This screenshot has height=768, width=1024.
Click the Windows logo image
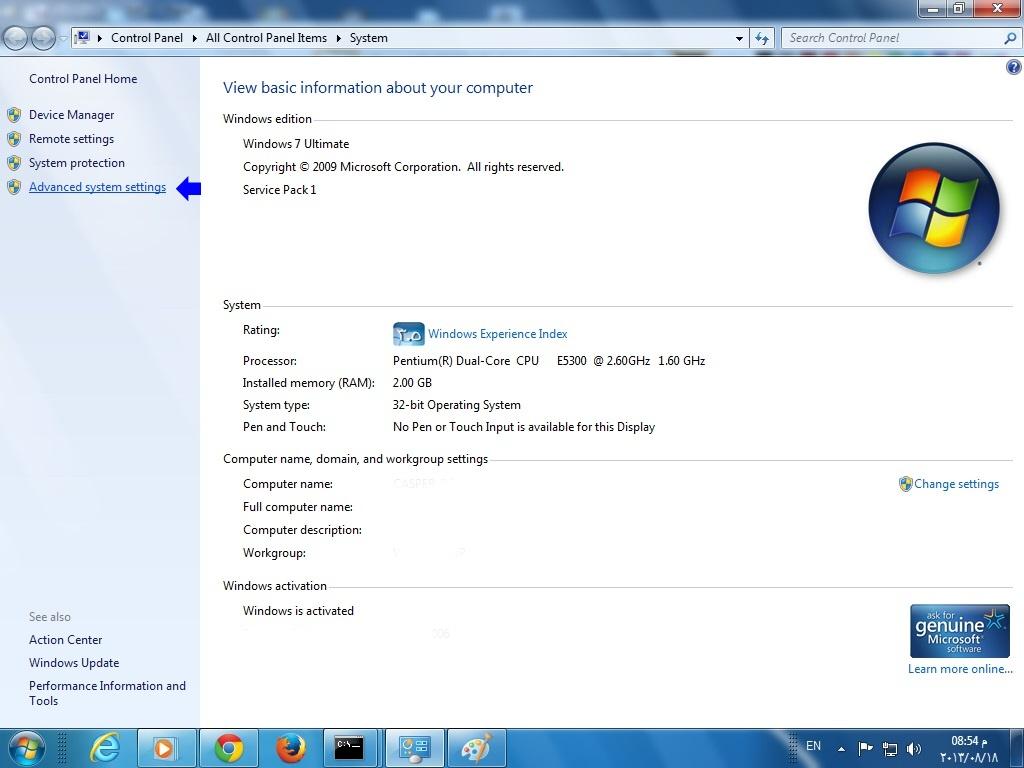[934, 208]
